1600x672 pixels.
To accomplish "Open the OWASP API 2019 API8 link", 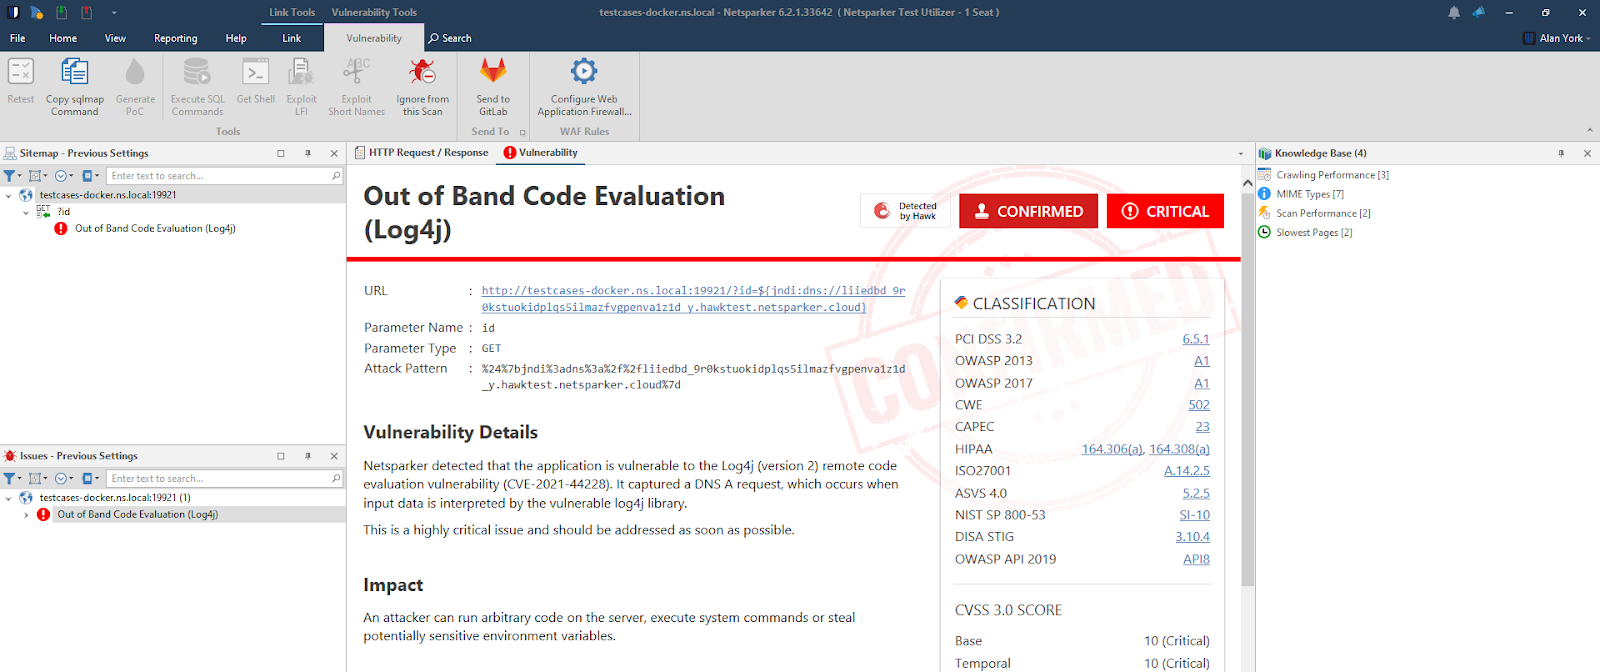I will point(1196,559).
